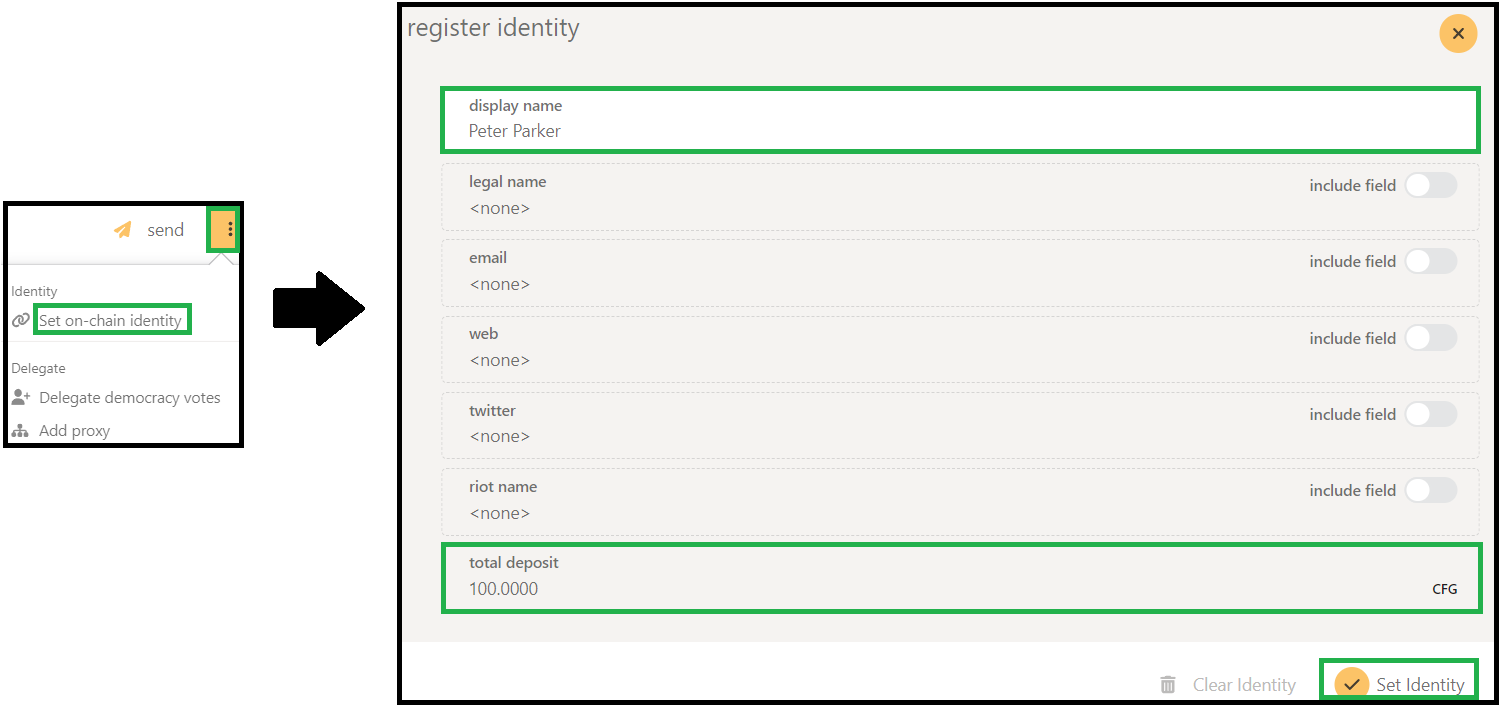Click the paper plane send icon

[123, 230]
